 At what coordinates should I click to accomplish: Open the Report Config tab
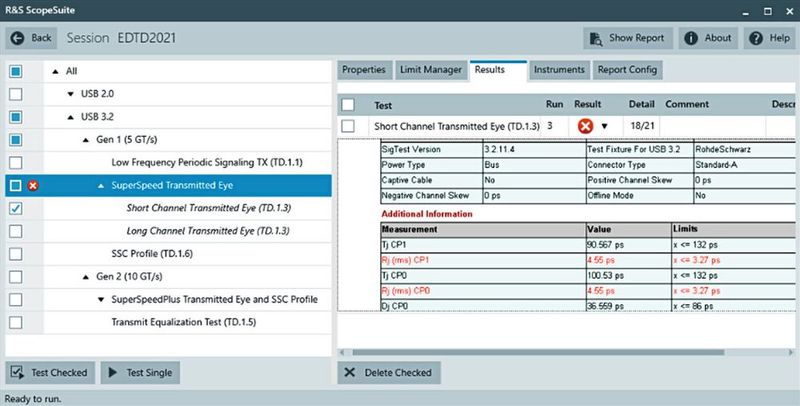tap(628, 70)
